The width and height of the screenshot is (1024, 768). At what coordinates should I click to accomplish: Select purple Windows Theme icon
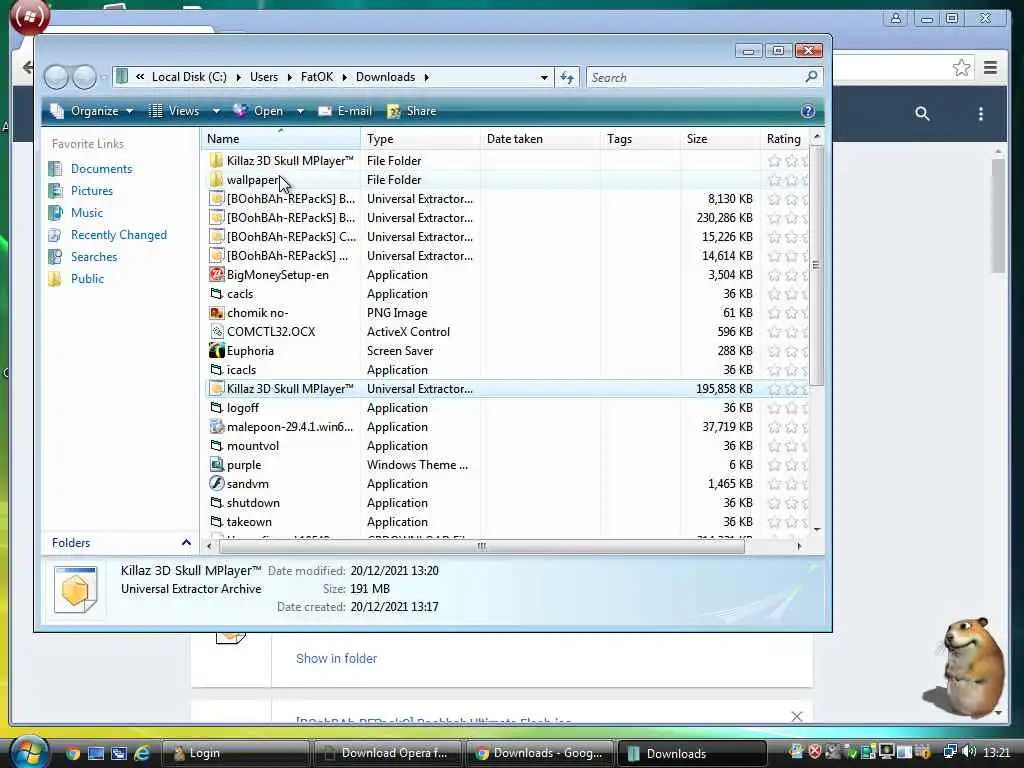[x=216, y=464]
